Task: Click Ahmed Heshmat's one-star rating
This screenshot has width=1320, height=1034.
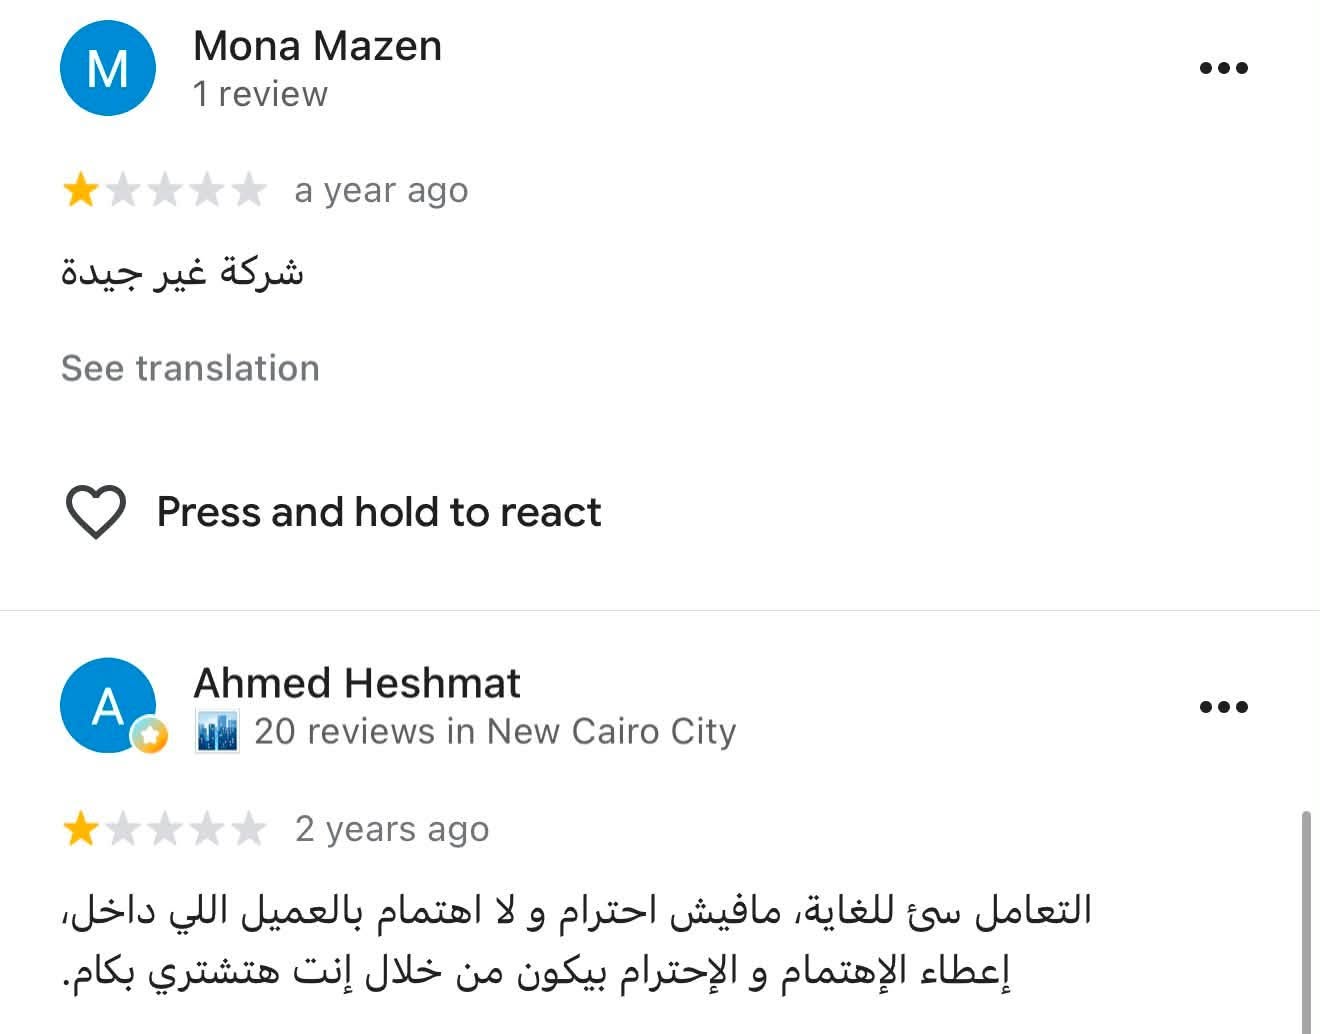Action: (164, 829)
